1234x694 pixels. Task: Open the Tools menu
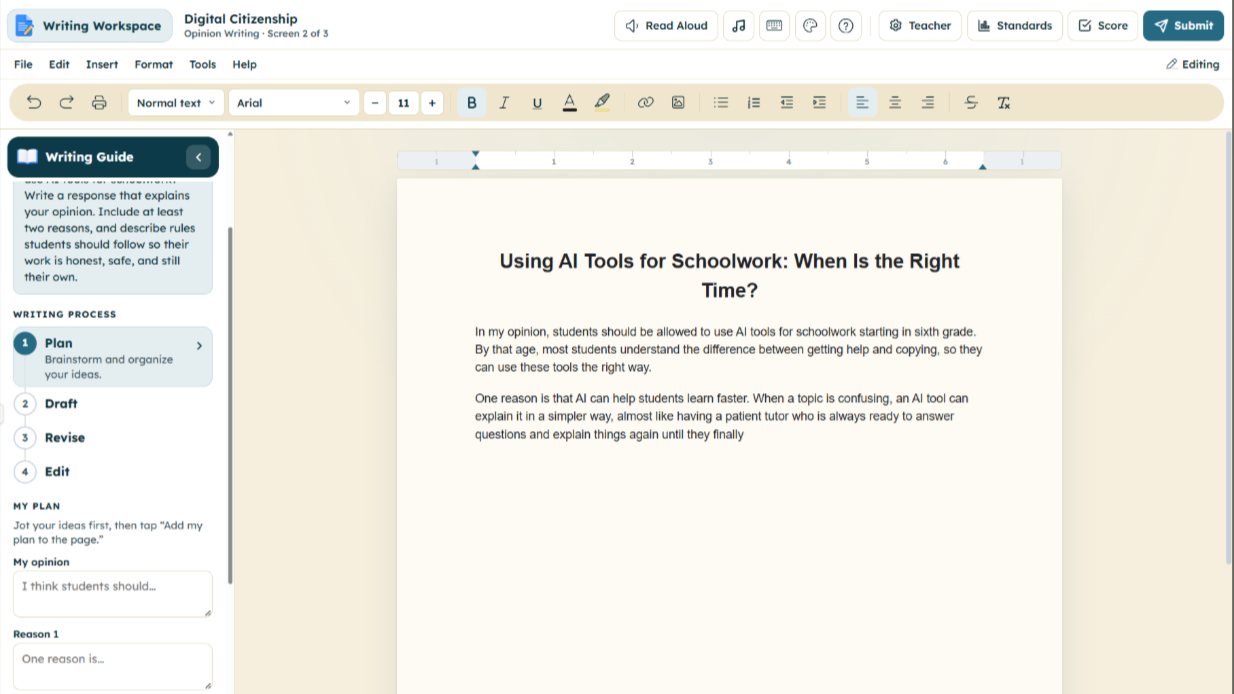[x=202, y=64]
